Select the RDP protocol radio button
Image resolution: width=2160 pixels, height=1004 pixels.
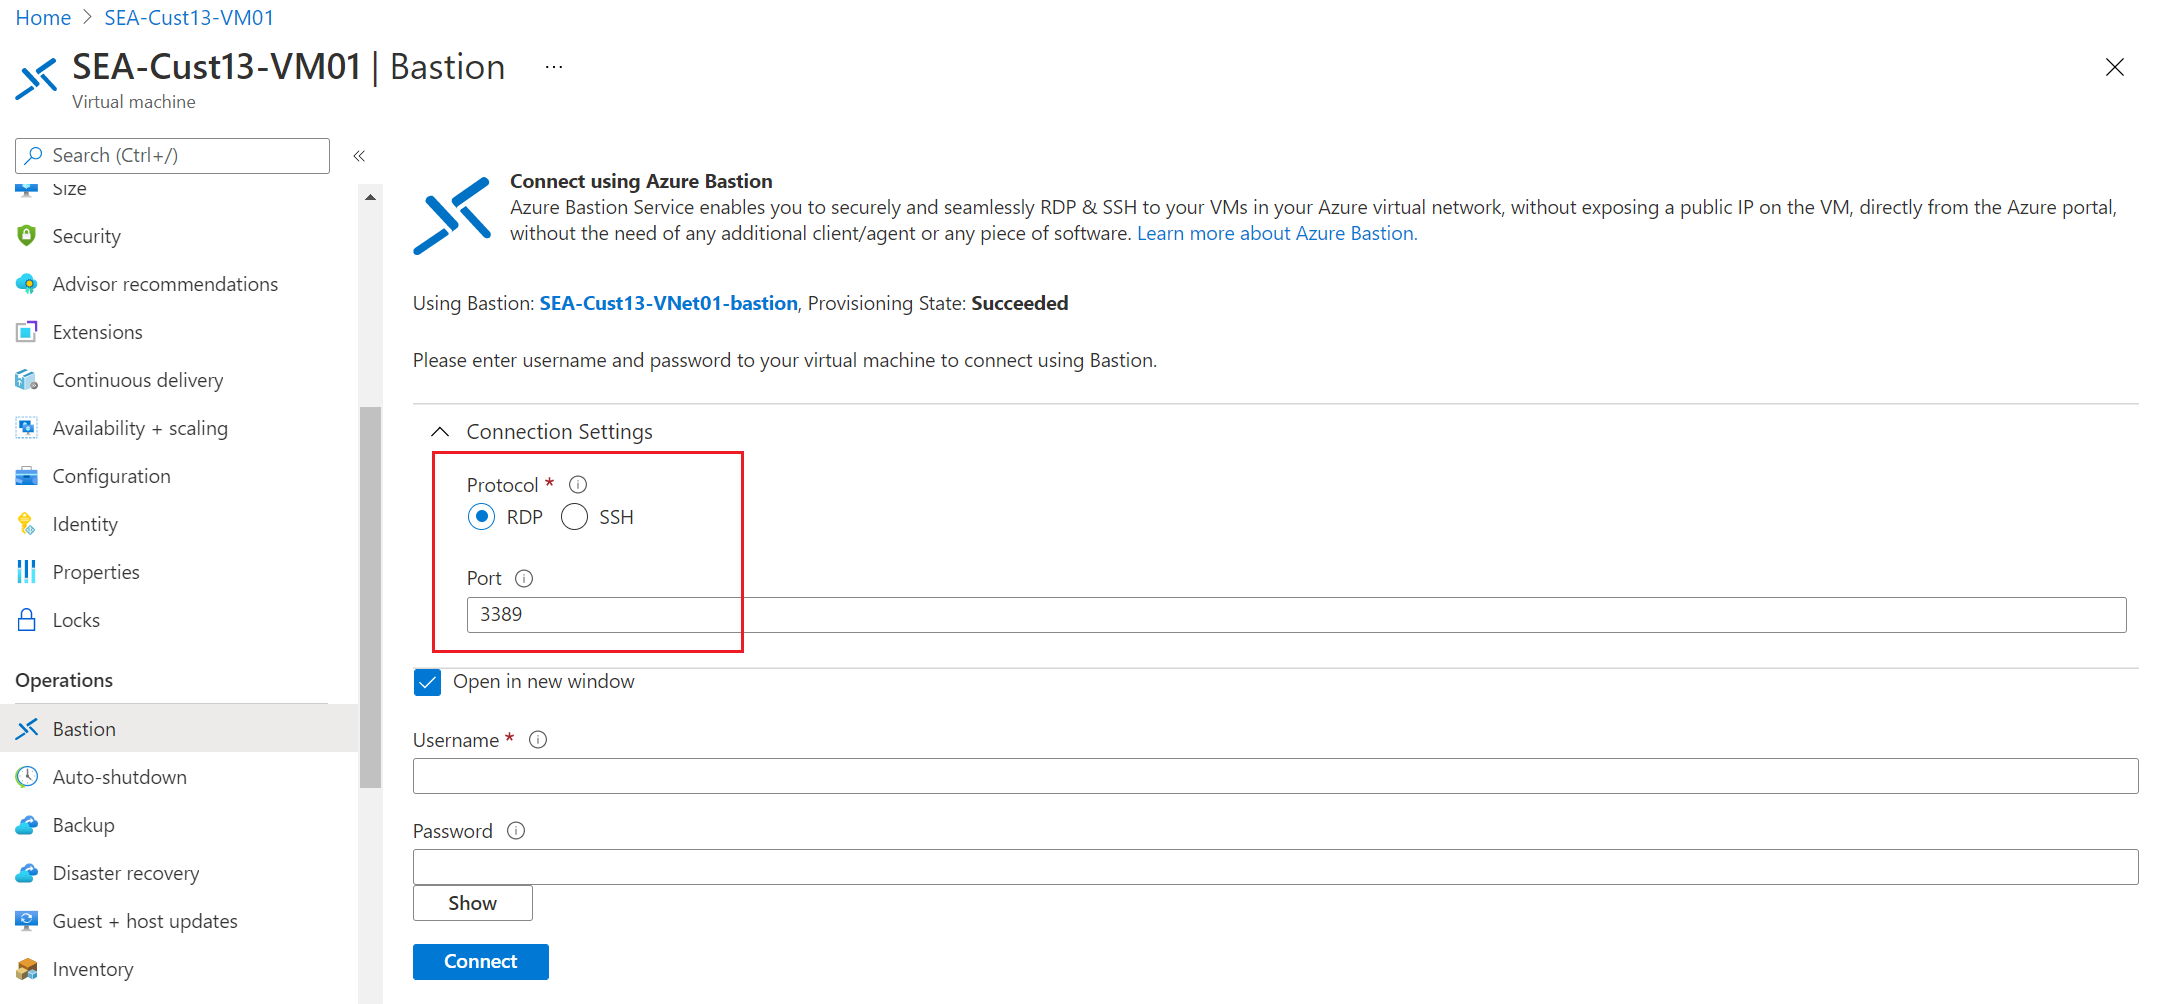pos(482,517)
